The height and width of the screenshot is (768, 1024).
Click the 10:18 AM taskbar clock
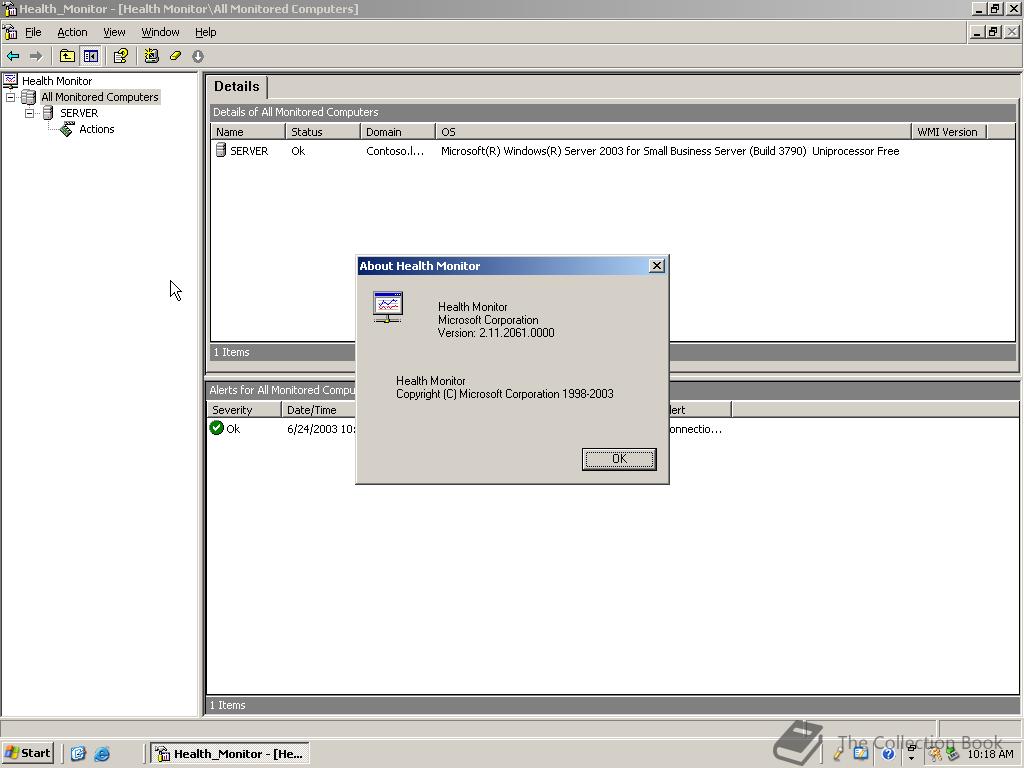tap(990, 754)
